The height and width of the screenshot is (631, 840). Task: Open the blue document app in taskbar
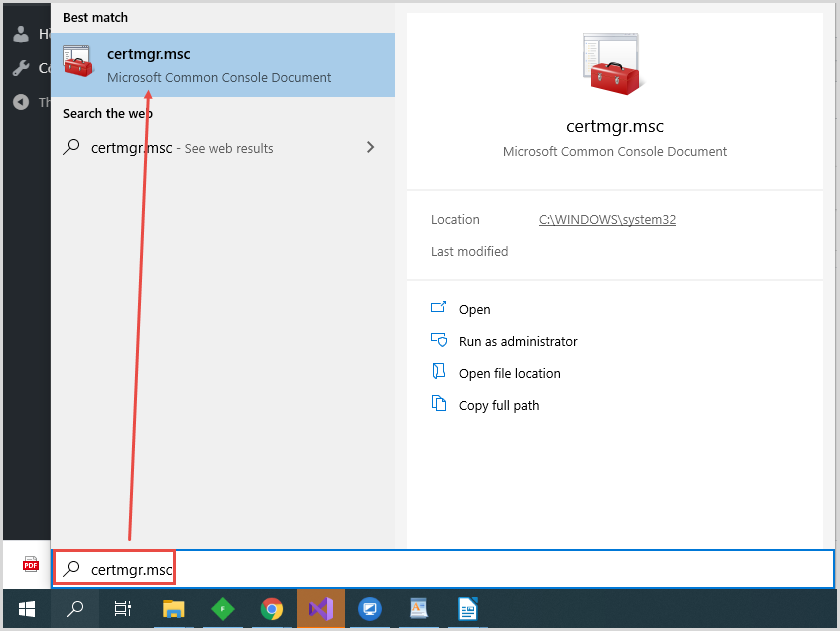click(x=468, y=609)
